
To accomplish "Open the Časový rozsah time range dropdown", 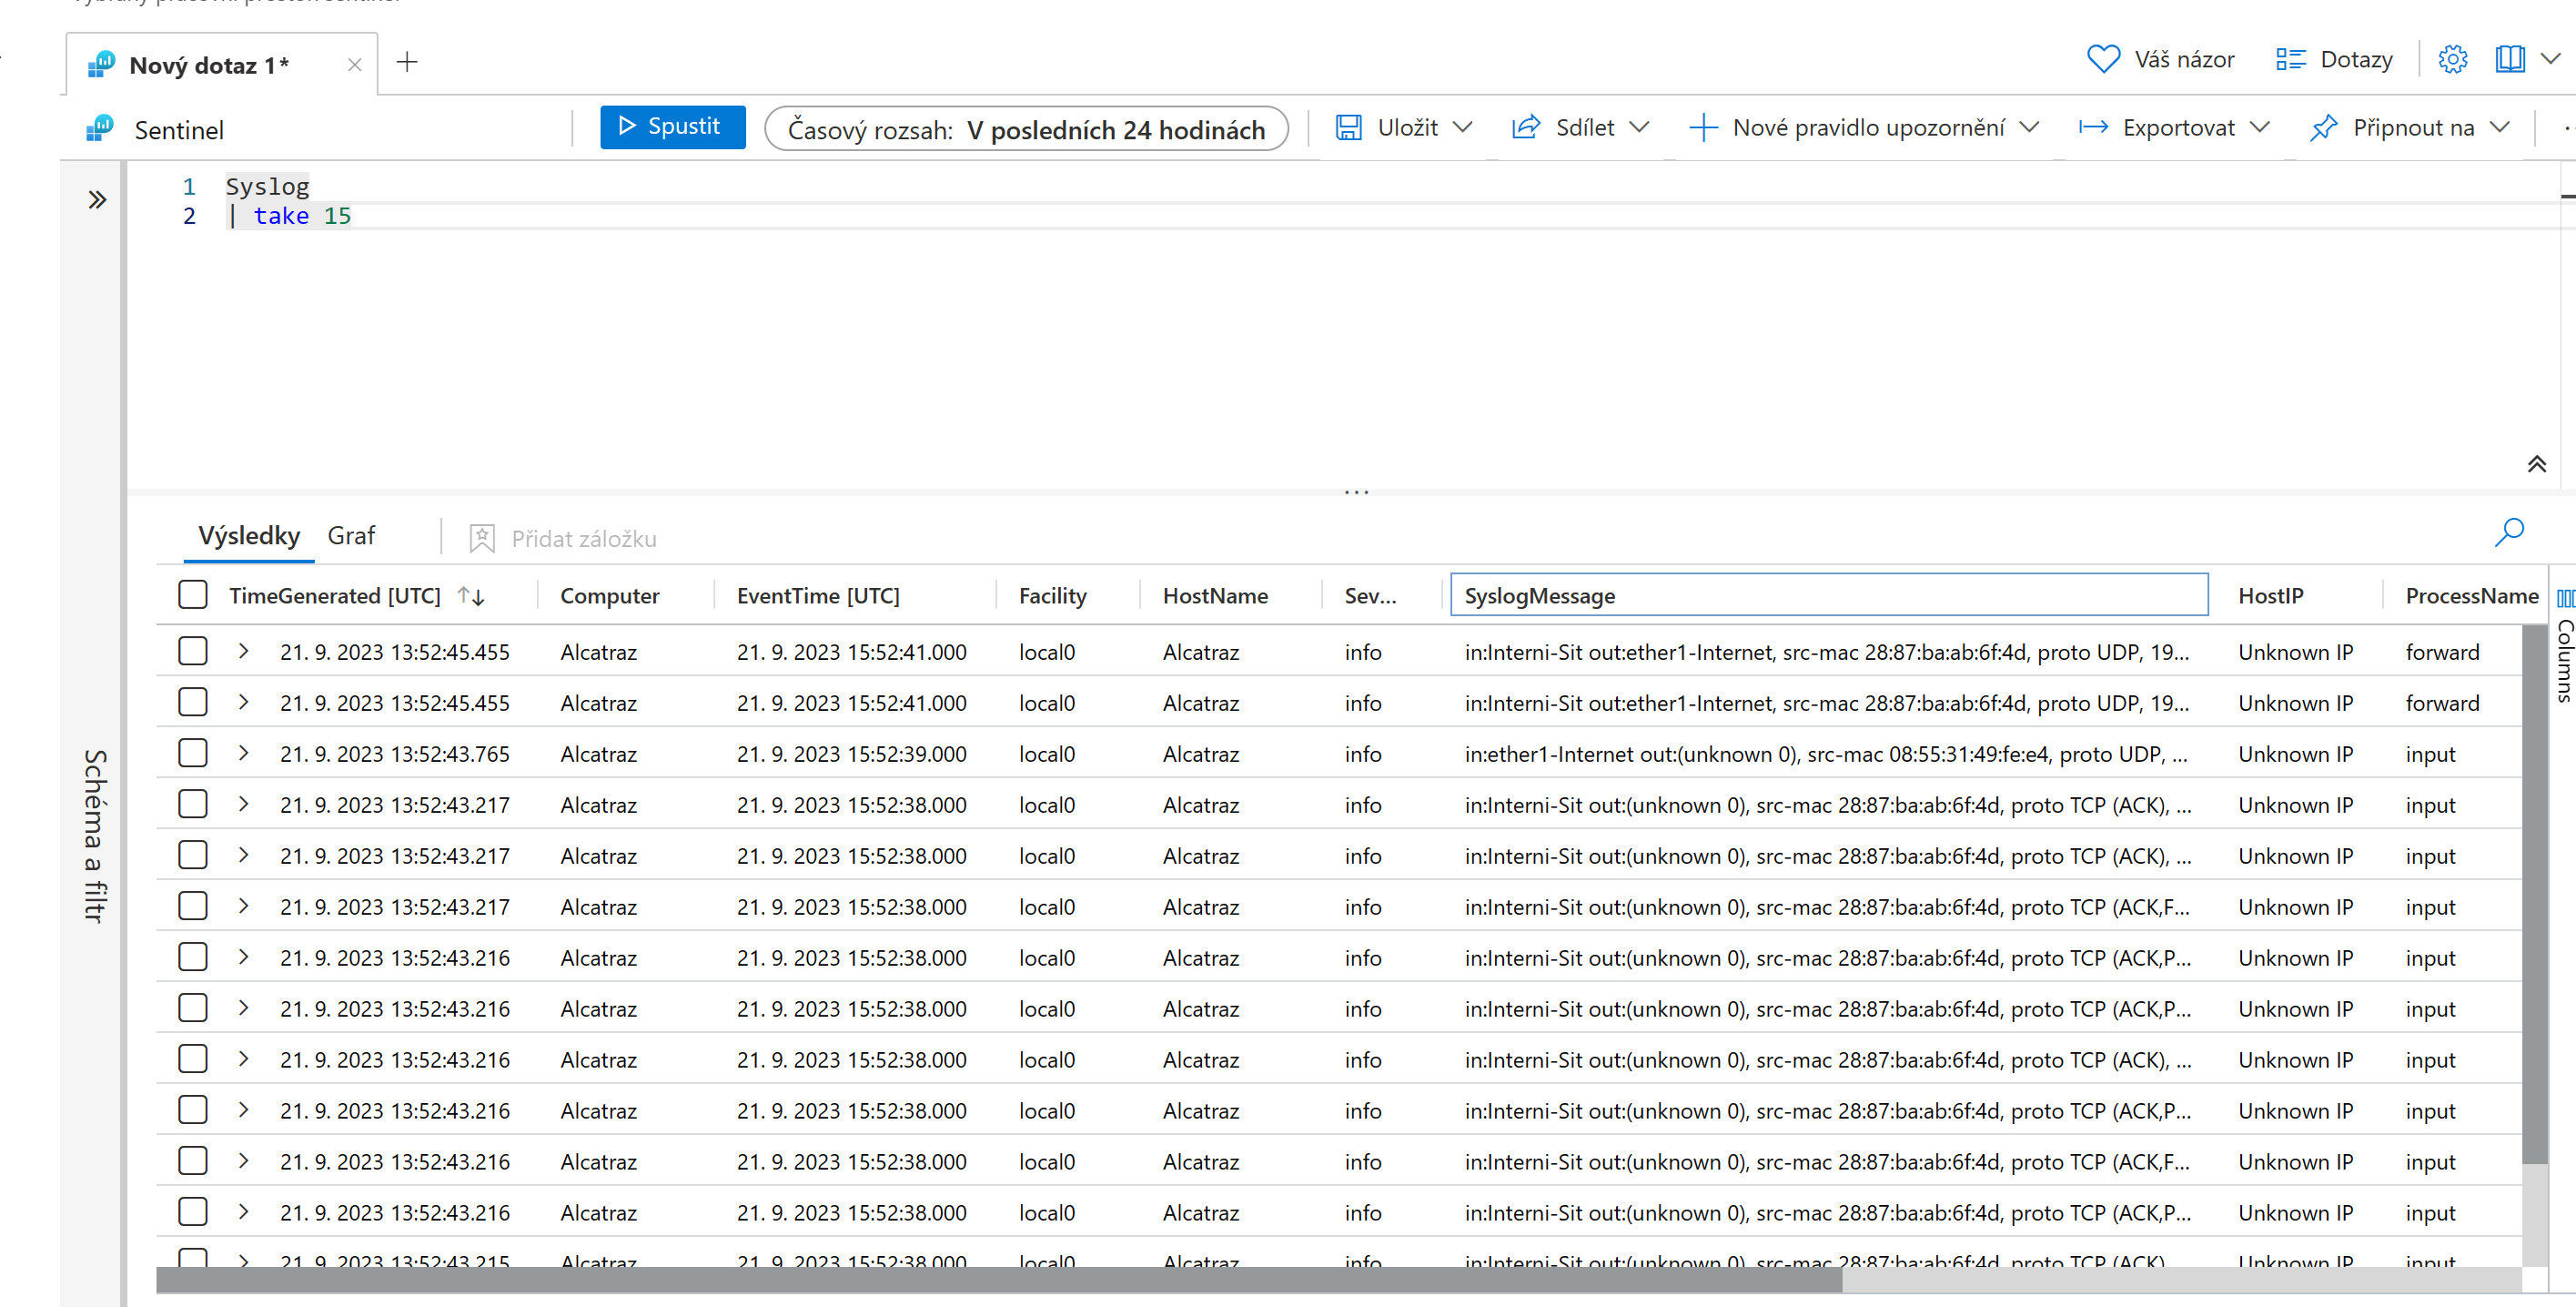I will click(x=1027, y=128).
